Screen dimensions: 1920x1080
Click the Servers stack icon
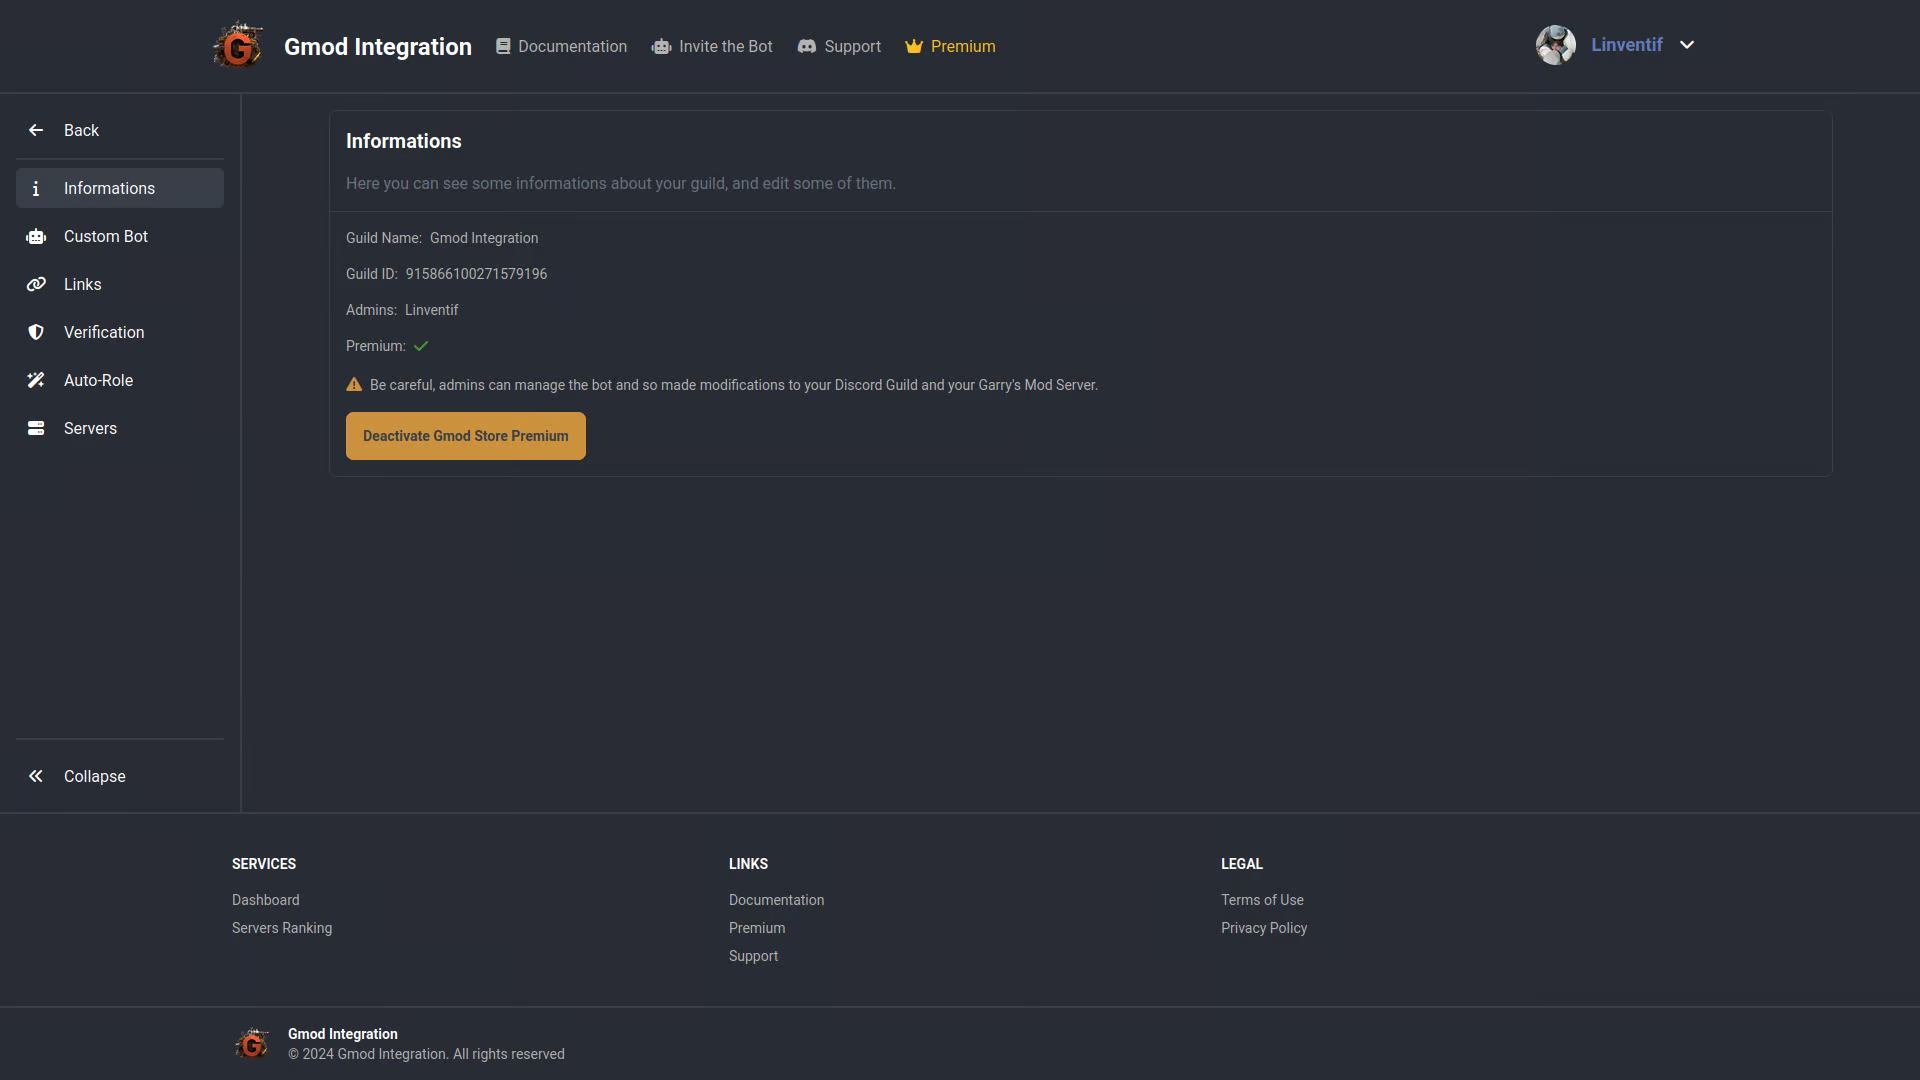click(x=36, y=428)
